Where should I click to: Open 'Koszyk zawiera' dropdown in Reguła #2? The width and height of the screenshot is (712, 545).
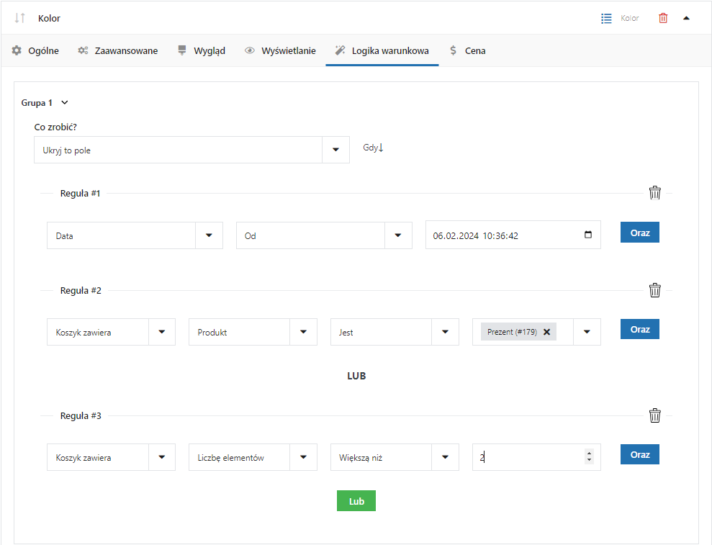pos(111,332)
